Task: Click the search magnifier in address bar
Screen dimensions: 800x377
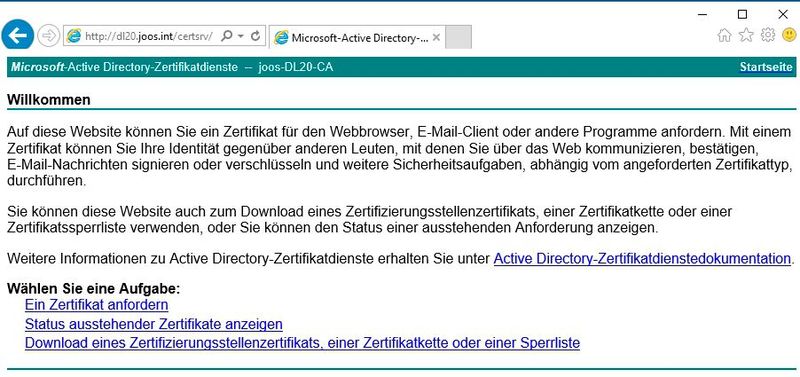Action: pyautogui.click(x=227, y=36)
